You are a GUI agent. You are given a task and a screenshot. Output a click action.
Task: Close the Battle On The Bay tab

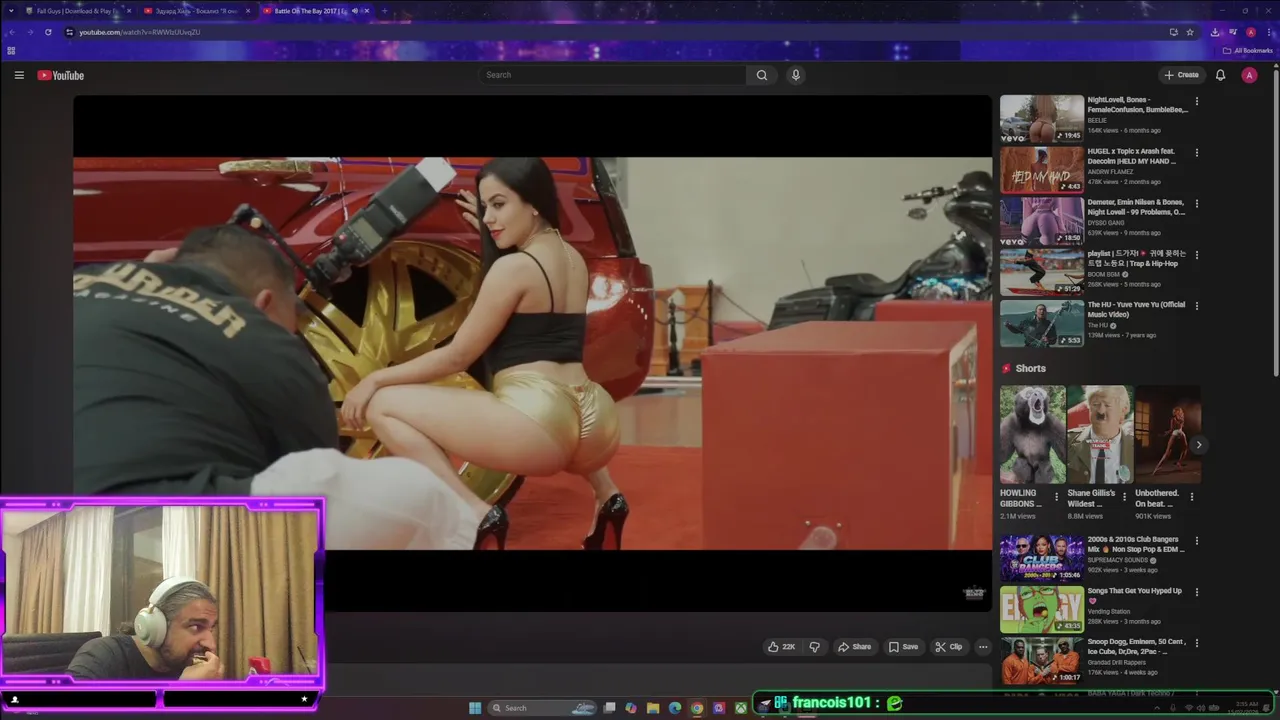click(x=367, y=11)
